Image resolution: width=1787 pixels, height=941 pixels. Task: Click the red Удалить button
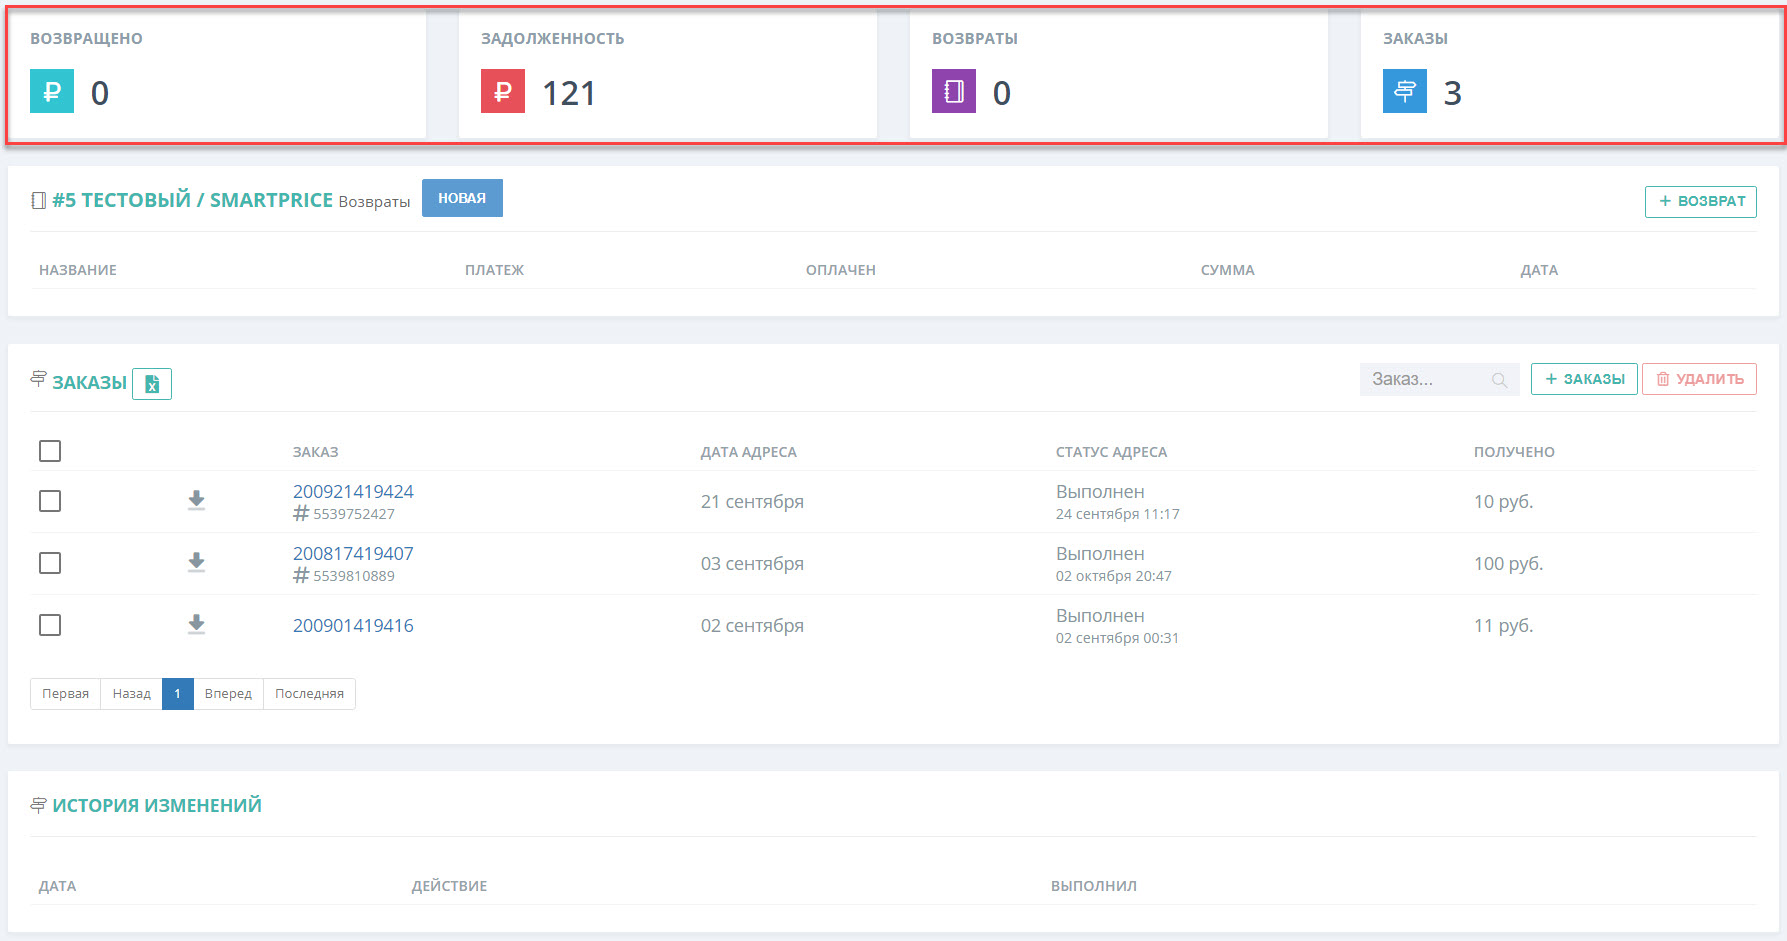tap(1699, 379)
